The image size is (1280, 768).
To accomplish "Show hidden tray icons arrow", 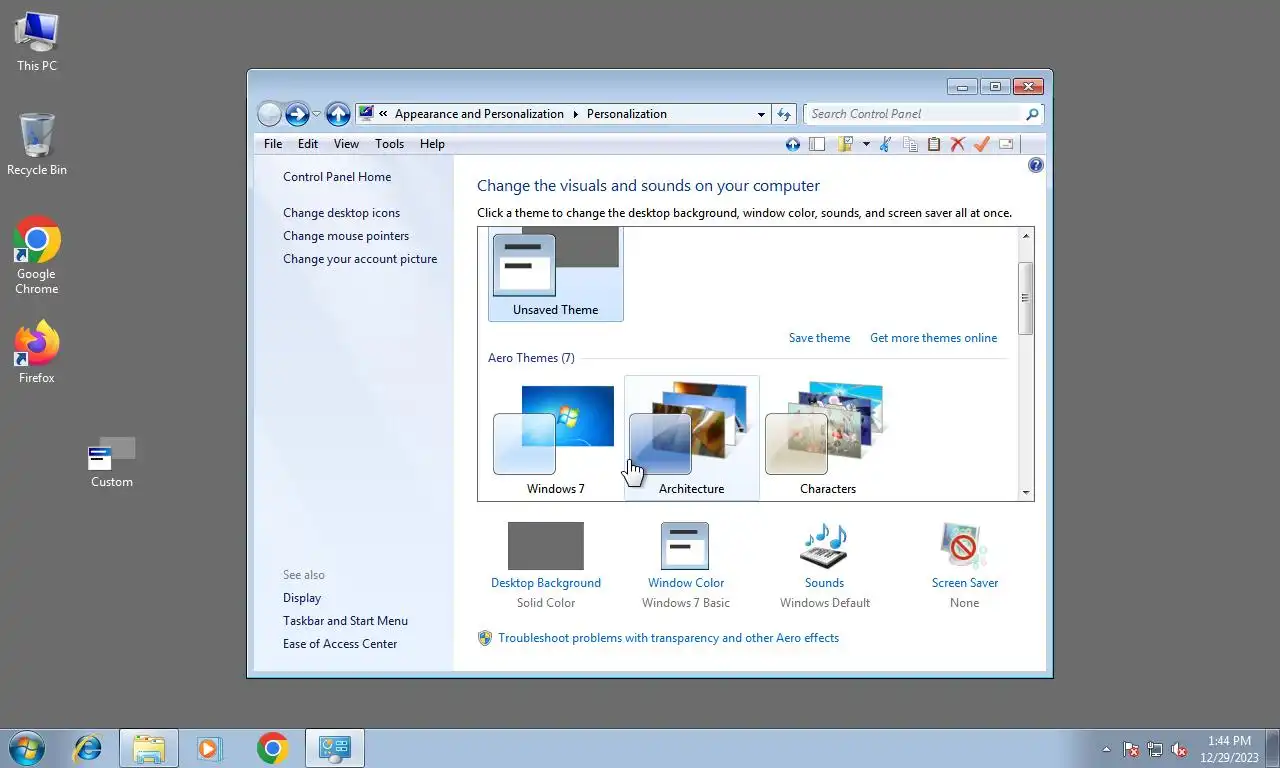I will pyautogui.click(x=1106, y=749).
